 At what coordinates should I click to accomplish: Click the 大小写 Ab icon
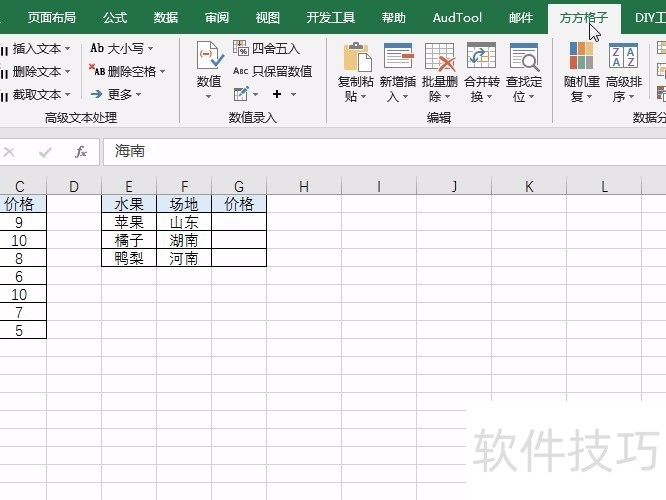click(x=97, y=48)
